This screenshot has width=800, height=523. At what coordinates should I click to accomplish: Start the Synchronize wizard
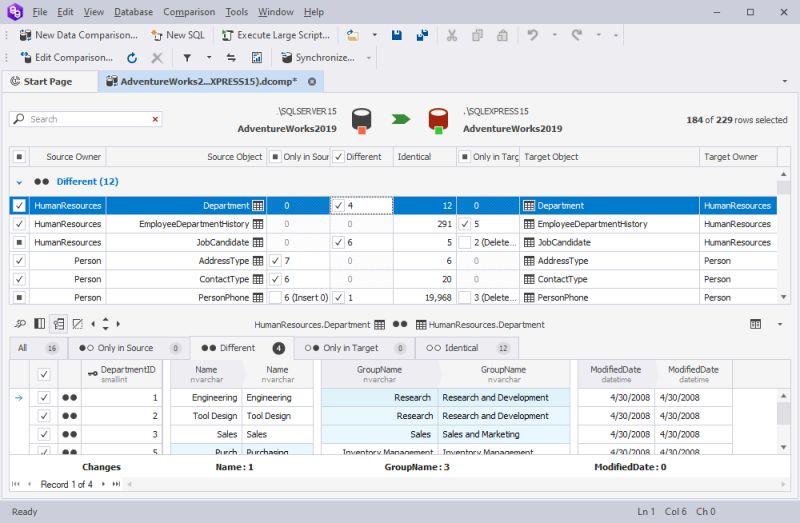tap(318, 58)
